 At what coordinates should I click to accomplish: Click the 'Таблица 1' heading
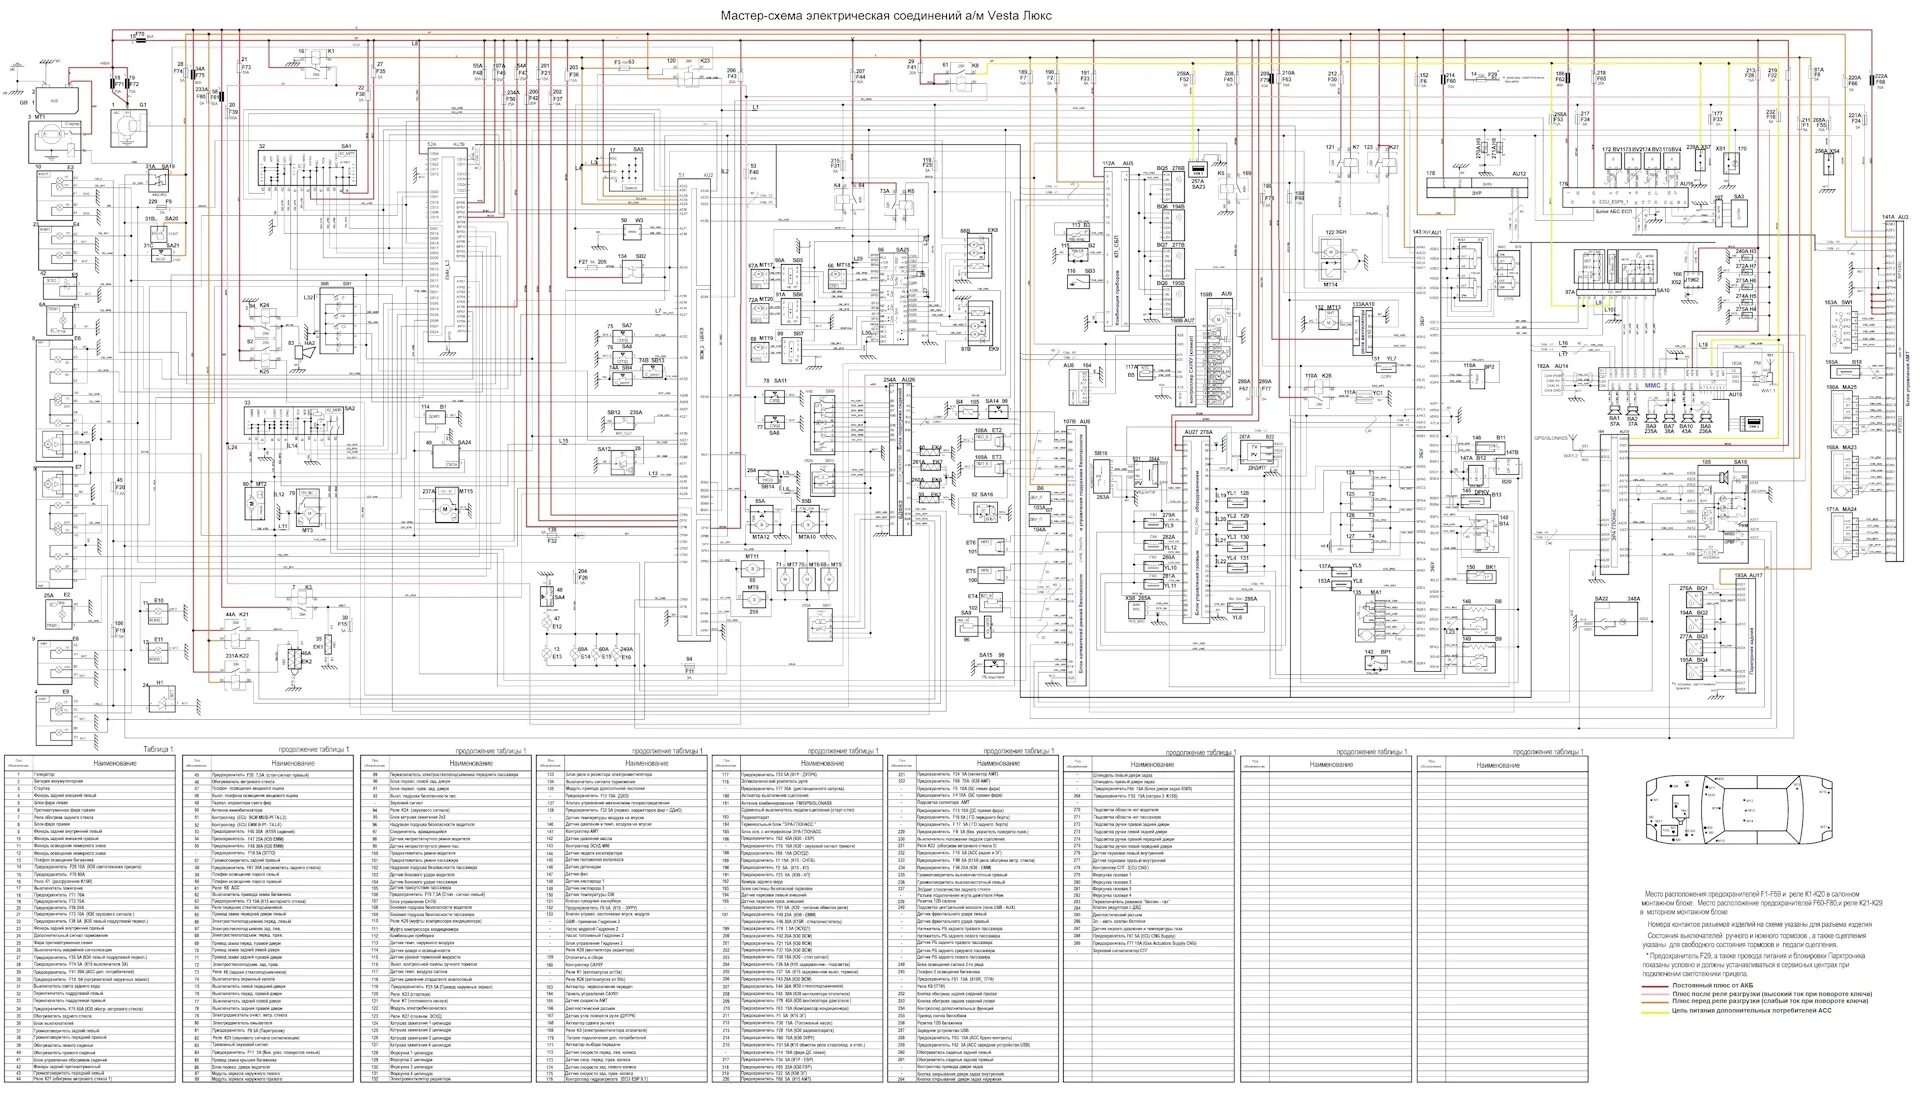coord(158,749)
